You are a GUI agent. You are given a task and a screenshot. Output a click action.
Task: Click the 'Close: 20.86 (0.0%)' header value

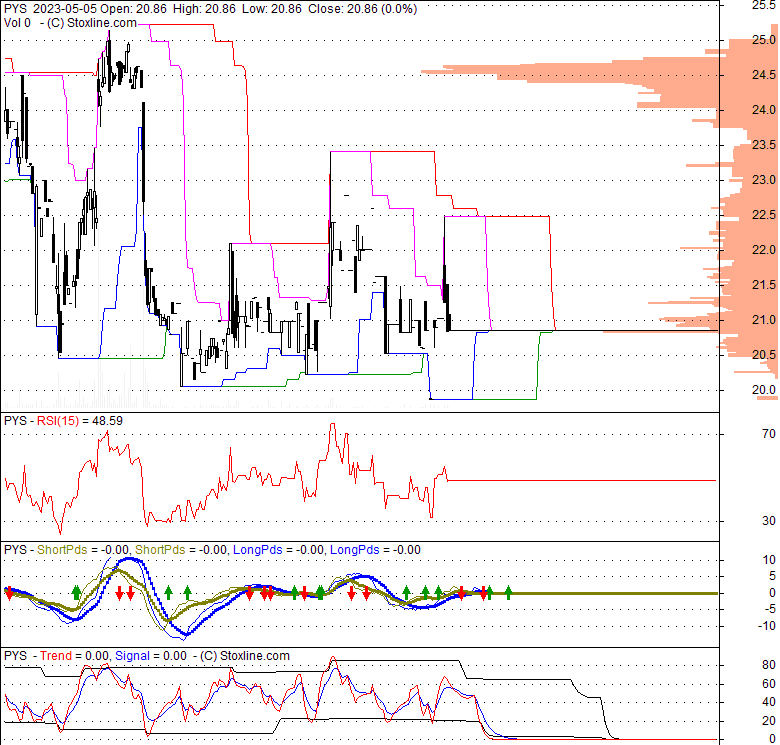coord(363,8)
